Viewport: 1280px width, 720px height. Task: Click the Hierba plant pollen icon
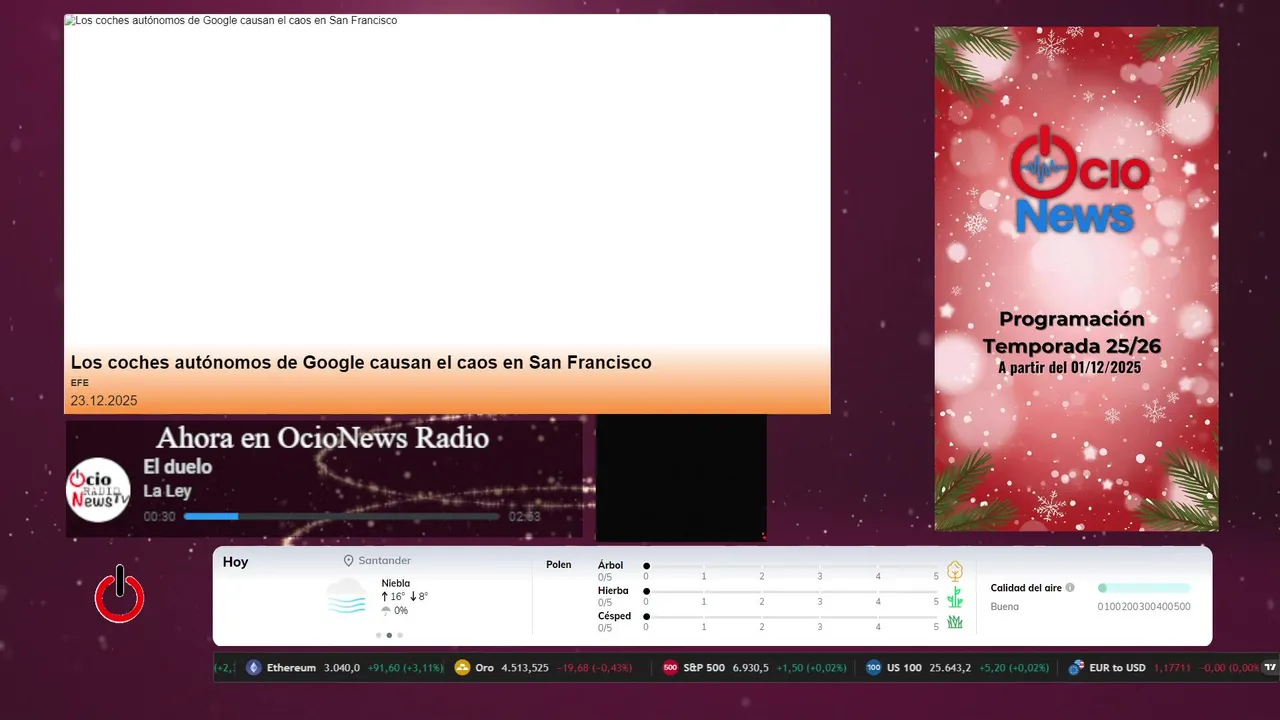(955, 597)
